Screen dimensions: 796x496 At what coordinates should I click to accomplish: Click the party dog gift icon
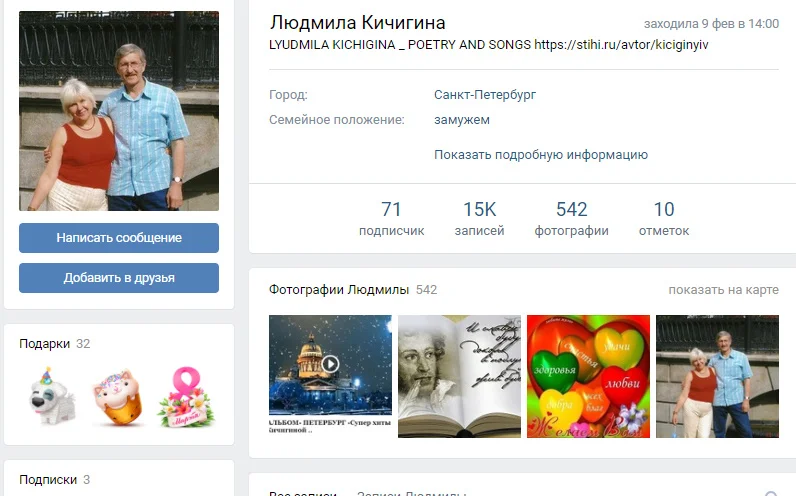(53, 396)
